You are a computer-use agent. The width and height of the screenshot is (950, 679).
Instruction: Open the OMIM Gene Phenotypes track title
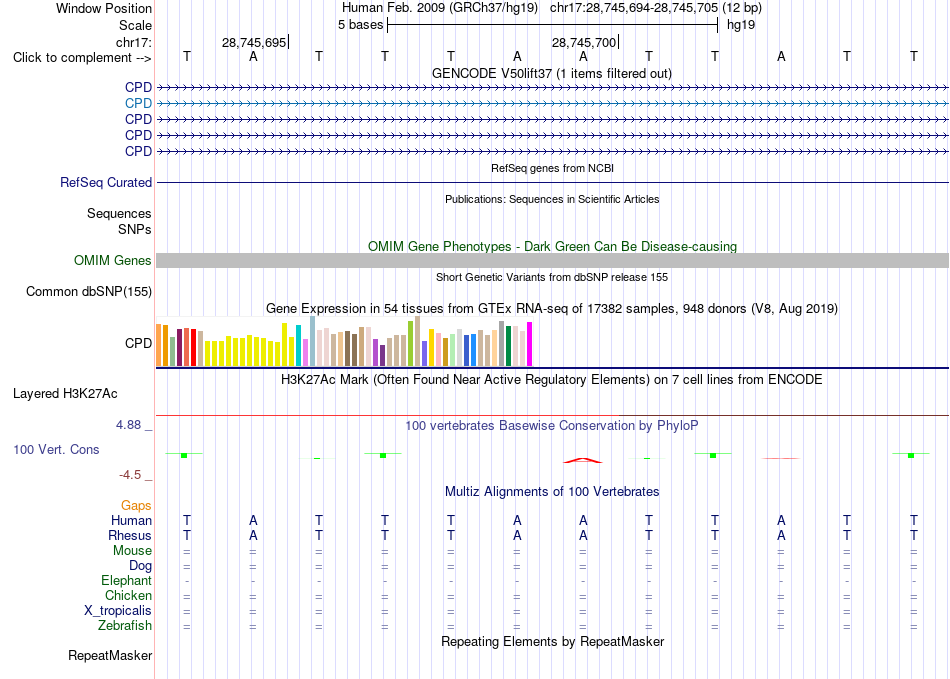552,247
